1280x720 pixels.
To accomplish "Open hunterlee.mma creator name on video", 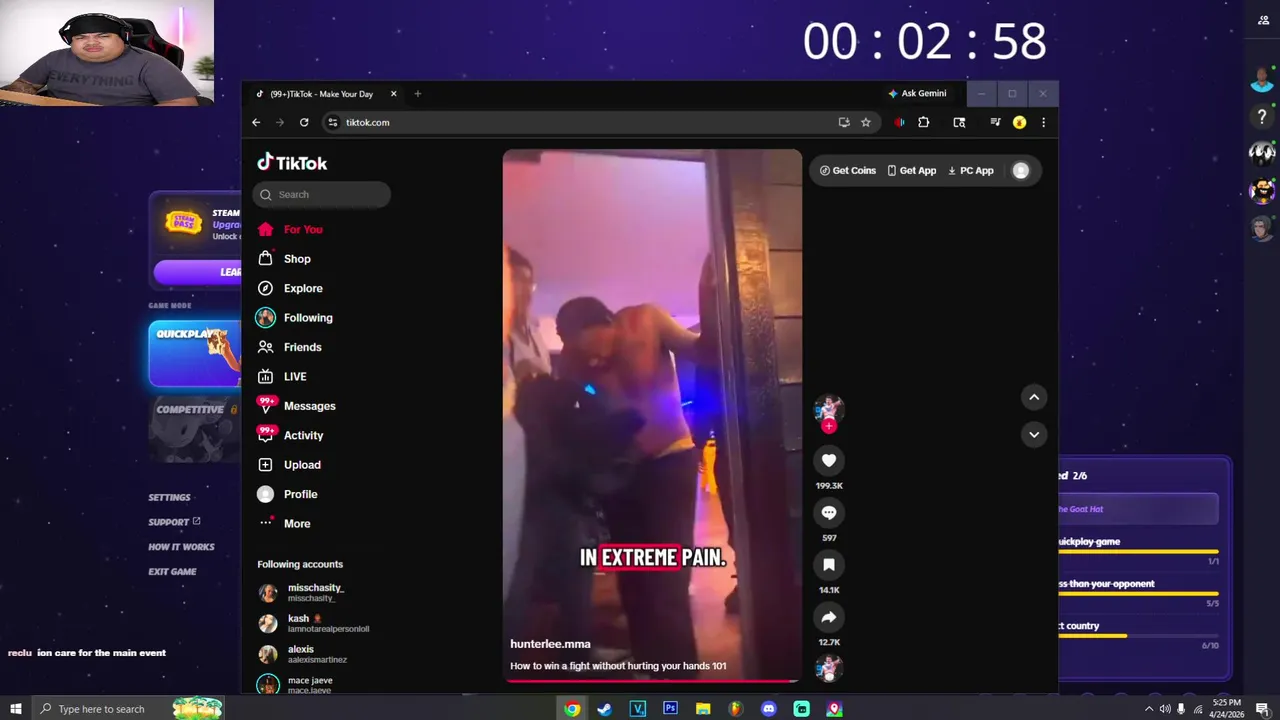I will click(550, 644).
